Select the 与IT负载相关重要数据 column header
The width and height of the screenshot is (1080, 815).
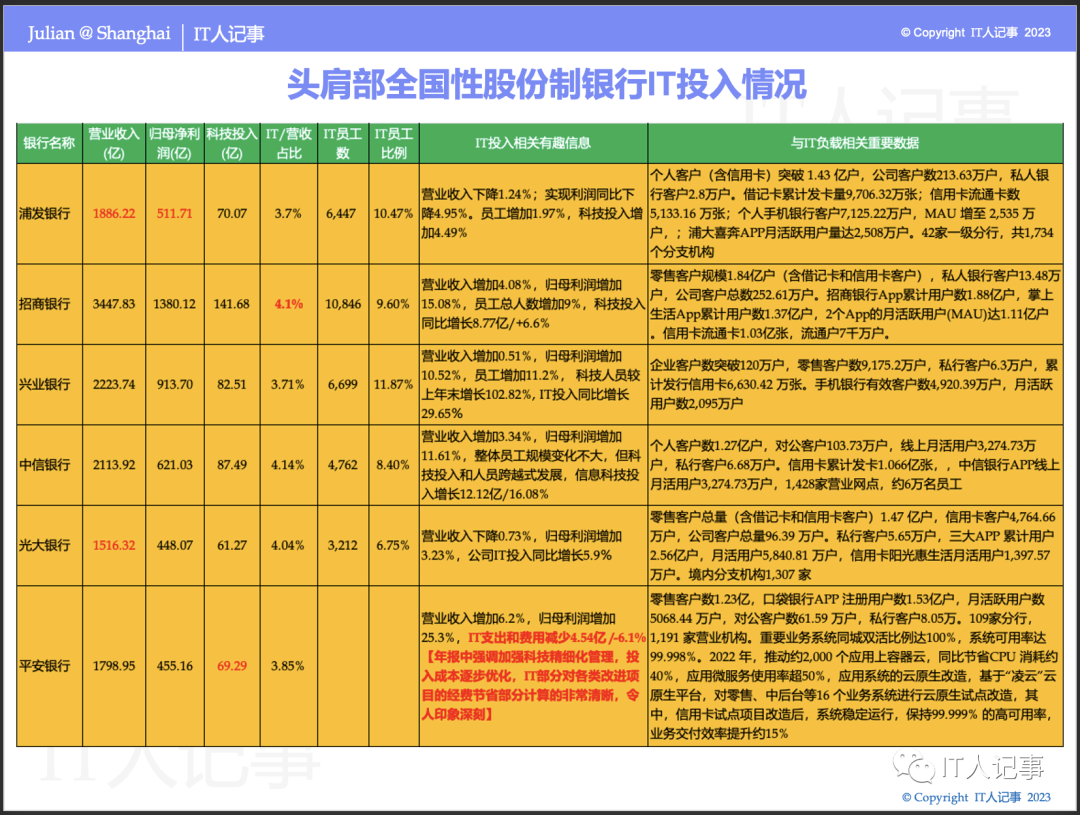click(855, 143)
